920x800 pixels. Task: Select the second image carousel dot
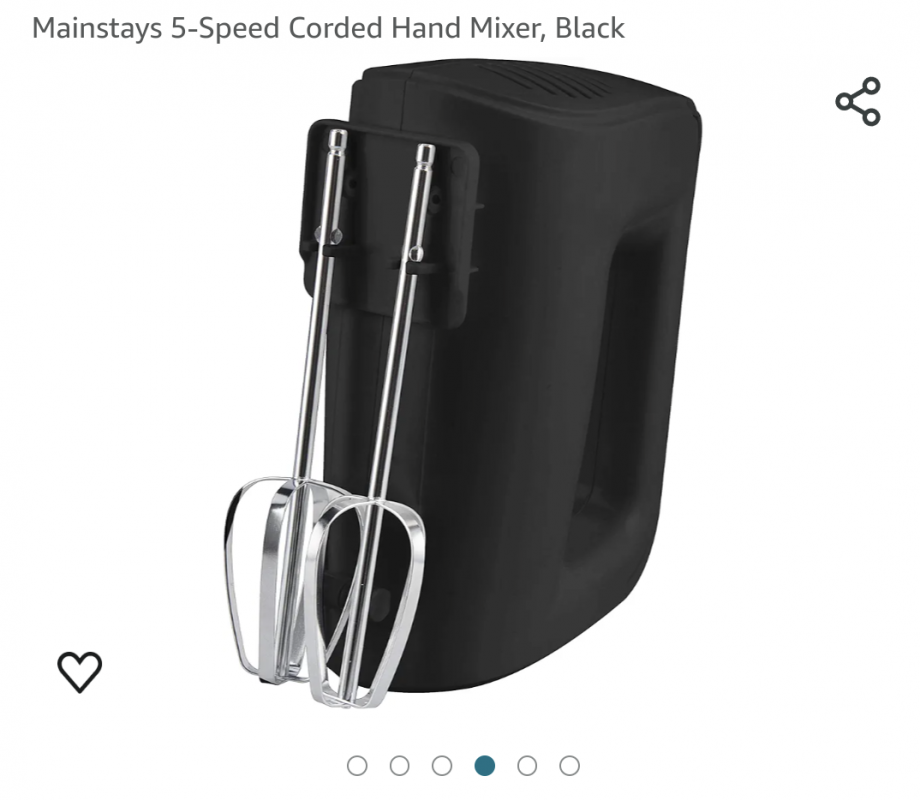coord(400,766)
